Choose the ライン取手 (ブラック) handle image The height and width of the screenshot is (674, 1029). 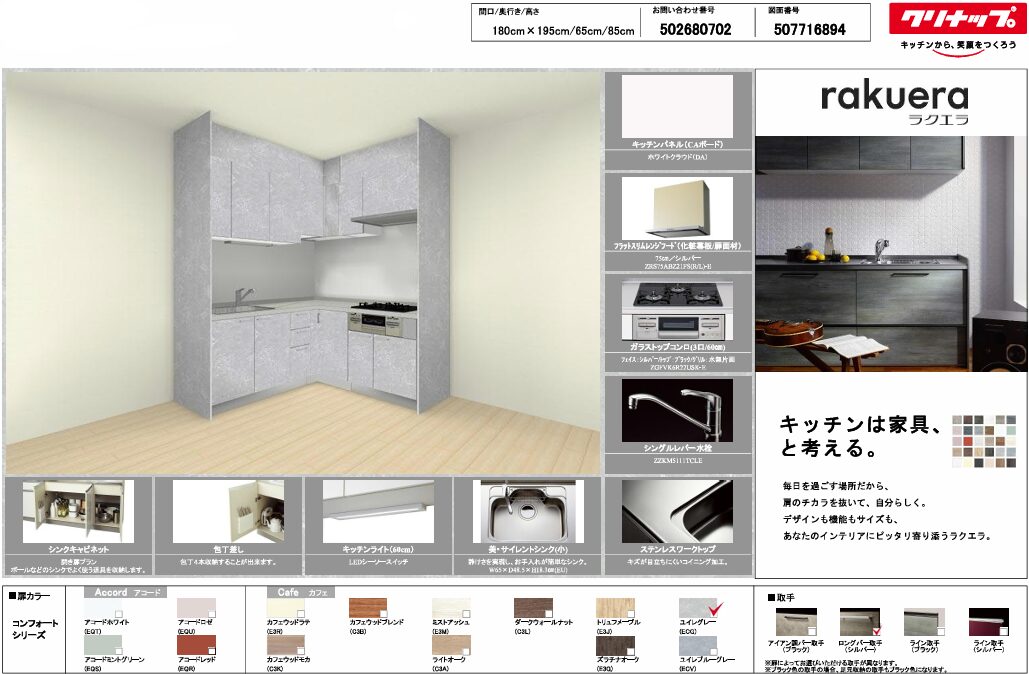click(923, 622)
